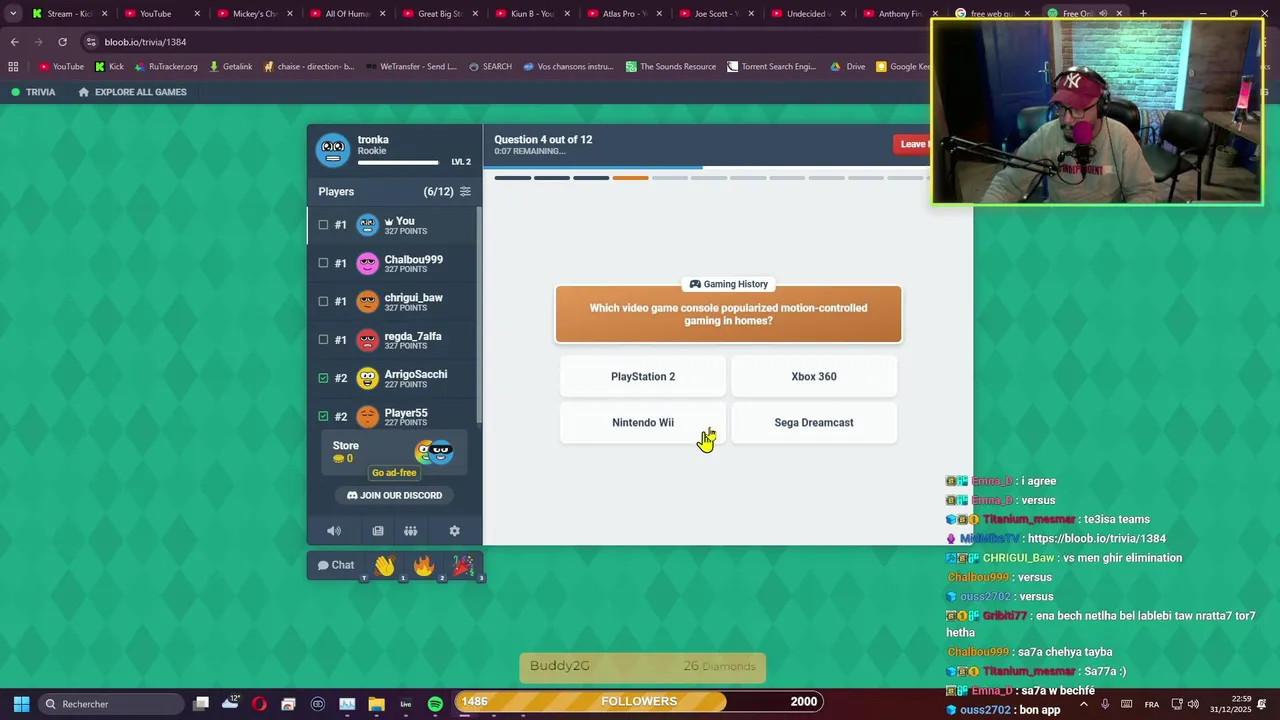Viewport: 1280px width, 720px height.
Task: Click Join Our Discord button
Action: (394, 496)
